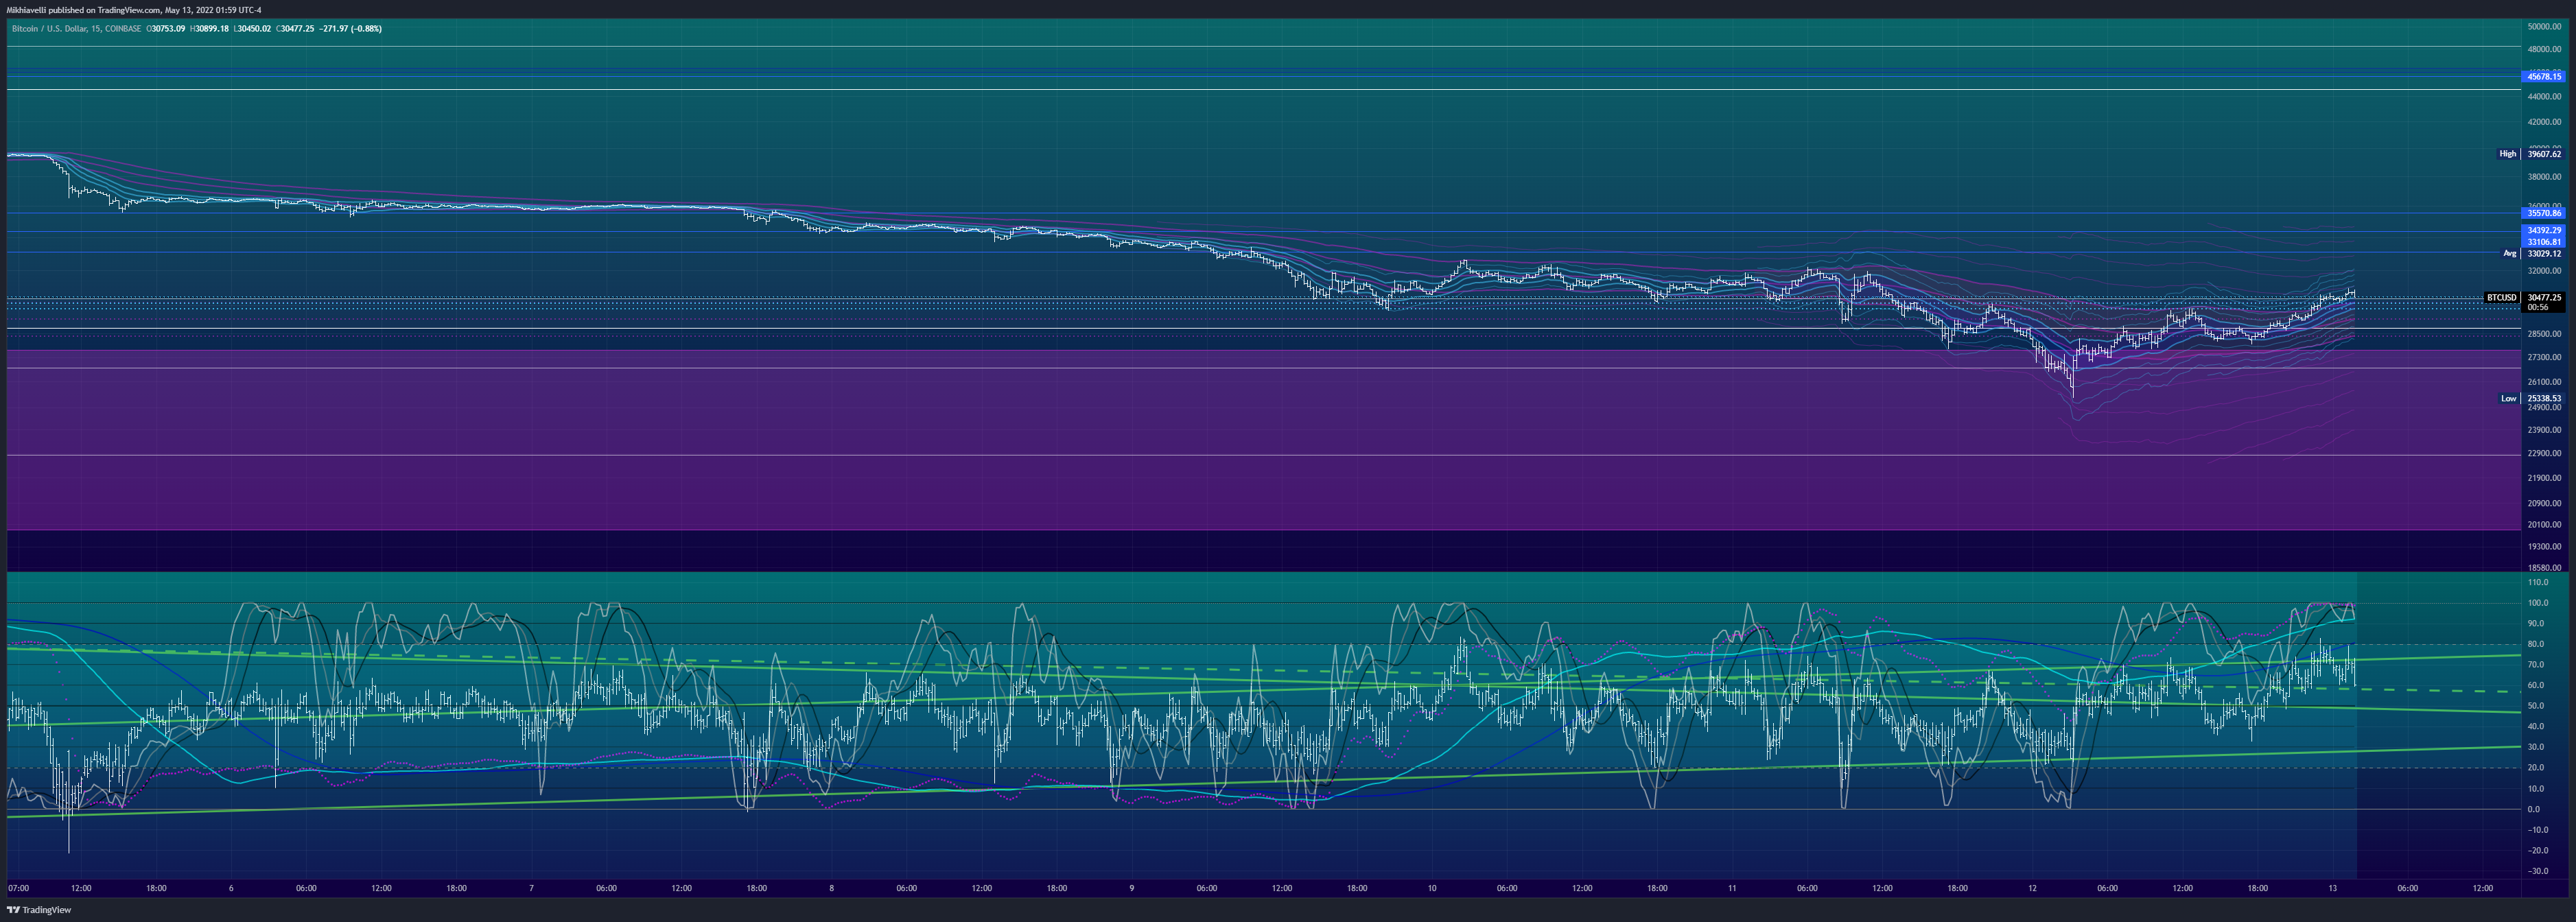Click the 20100.00 mark on the price scale
The width and height of the screenshot is (2576, 922).
tap(2544, 525)
